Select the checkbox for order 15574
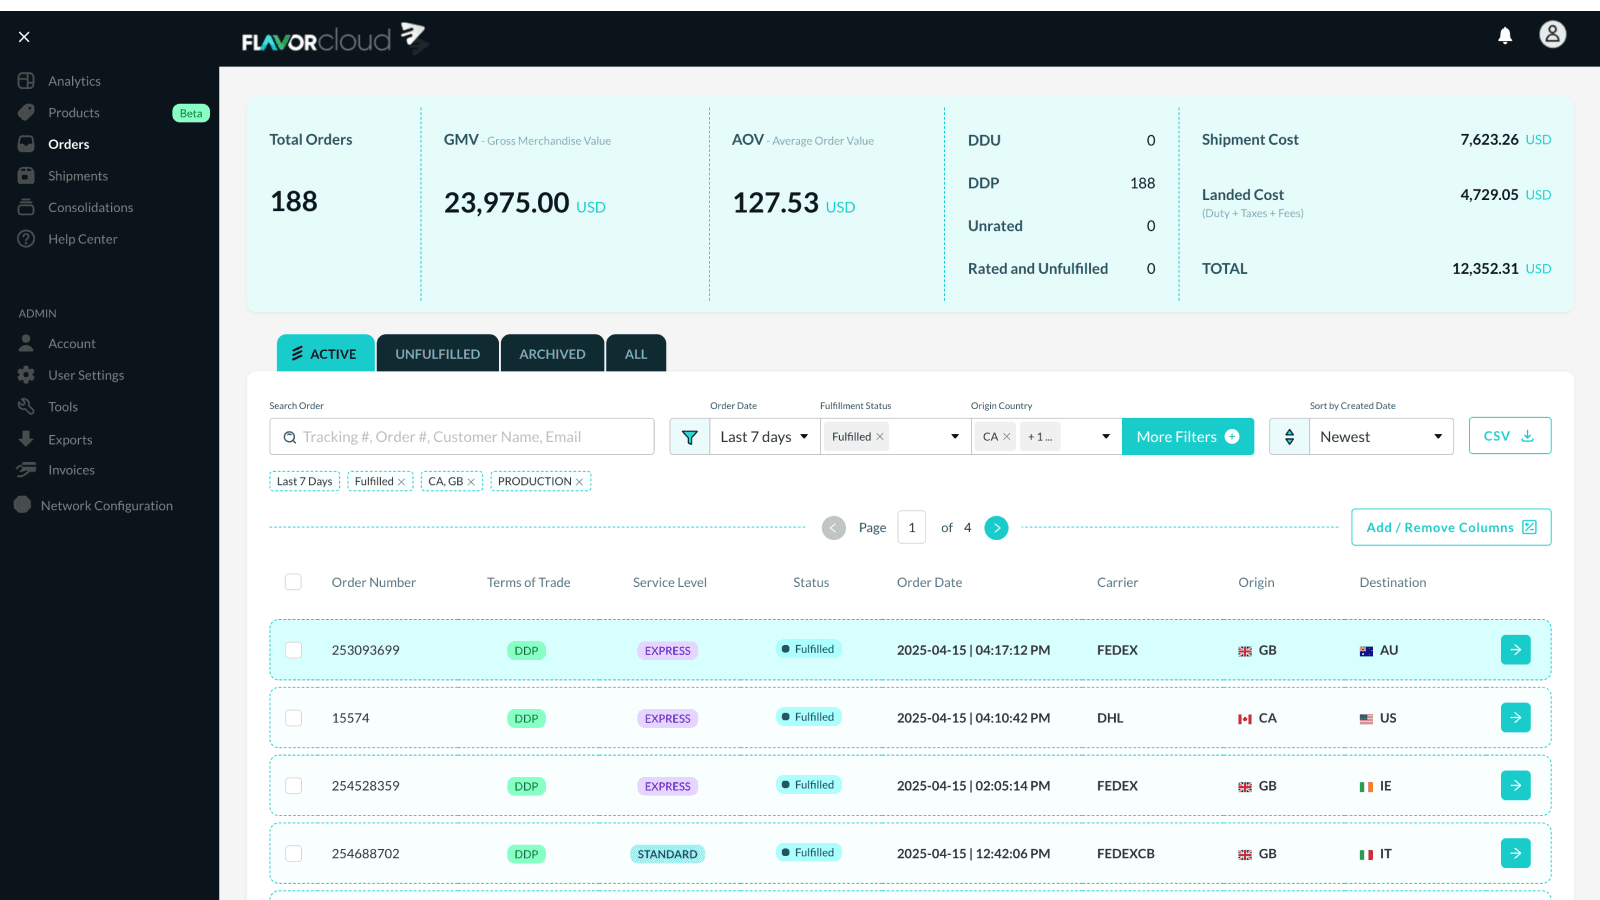The image size is (1600, 900). coord(293,718)
